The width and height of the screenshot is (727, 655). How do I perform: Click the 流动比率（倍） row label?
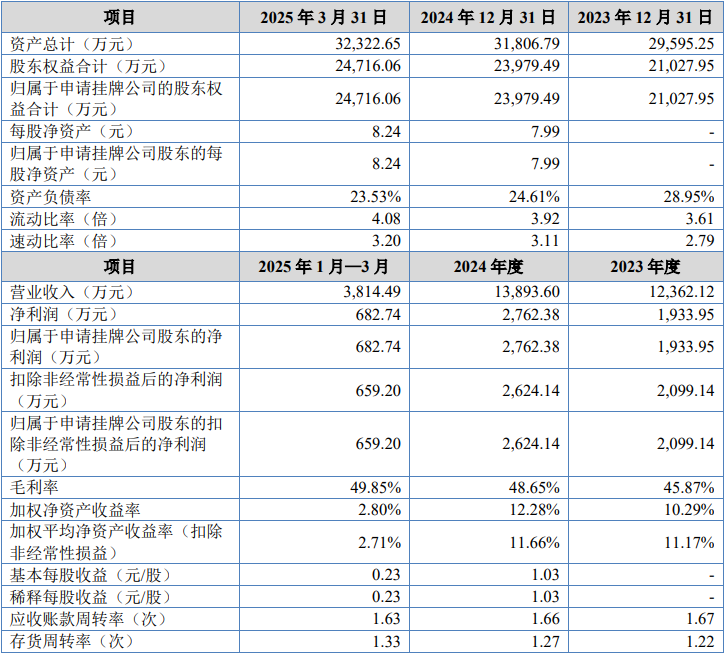pyautogui.click(x=64, y=219)
